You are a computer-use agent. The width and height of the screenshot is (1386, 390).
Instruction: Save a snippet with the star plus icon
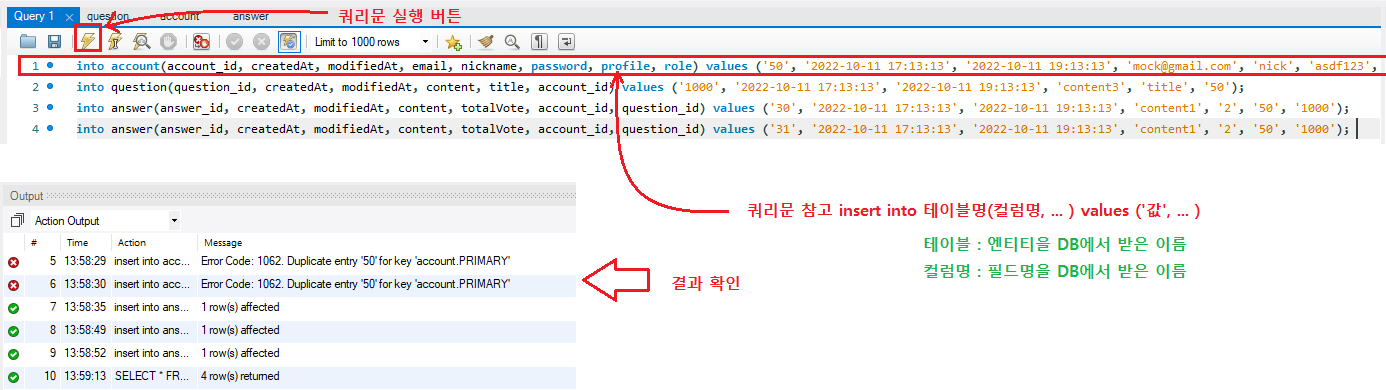[453, 42]
